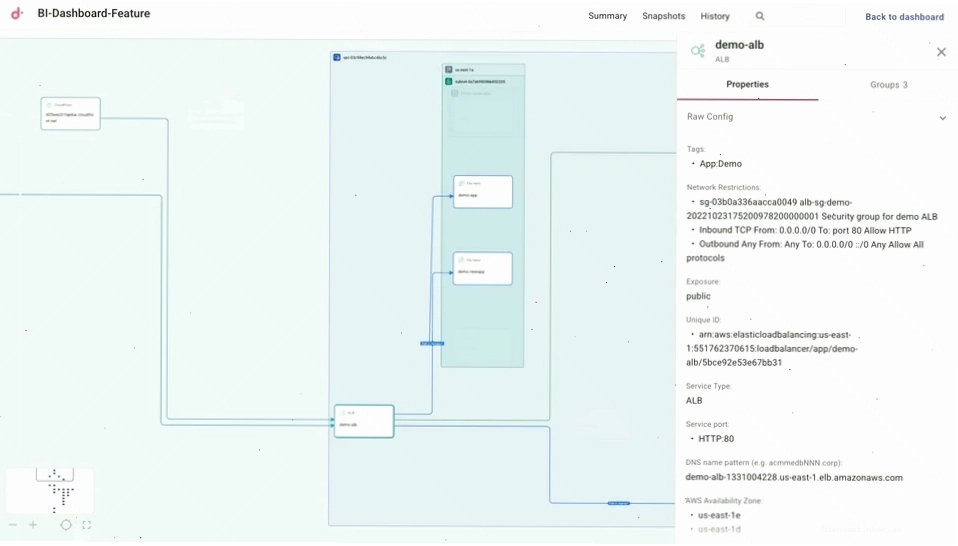Click the icon inside the CloudFront node

tap(49, 105)
